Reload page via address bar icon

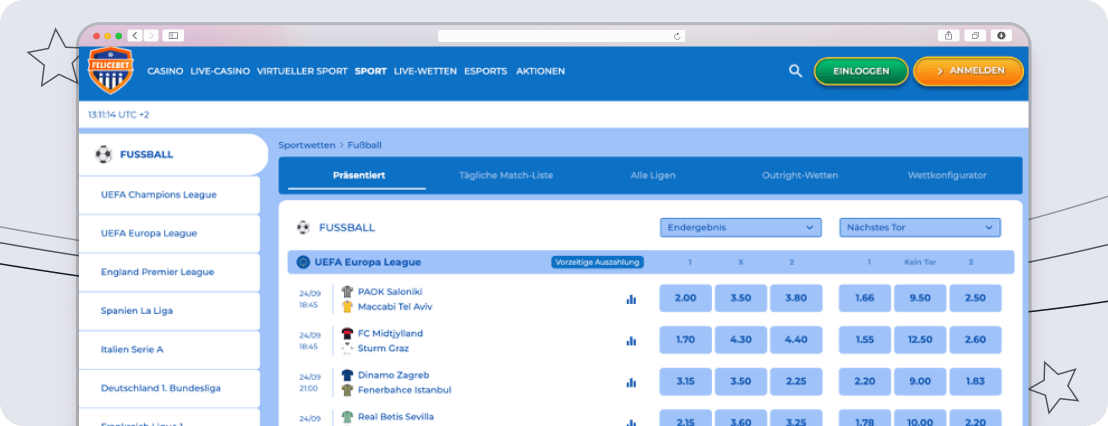[677, 36]
